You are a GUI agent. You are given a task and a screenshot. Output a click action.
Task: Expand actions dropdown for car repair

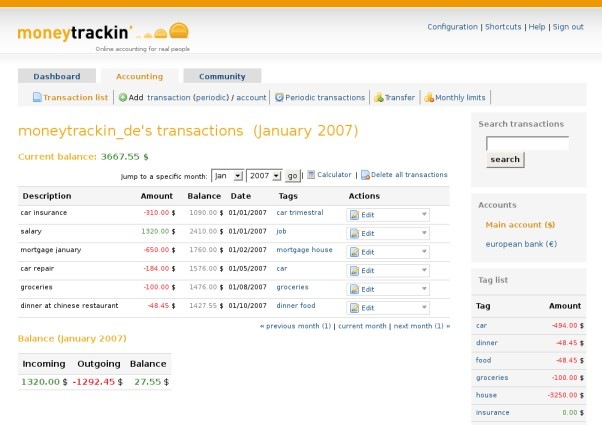pos(424,270)
